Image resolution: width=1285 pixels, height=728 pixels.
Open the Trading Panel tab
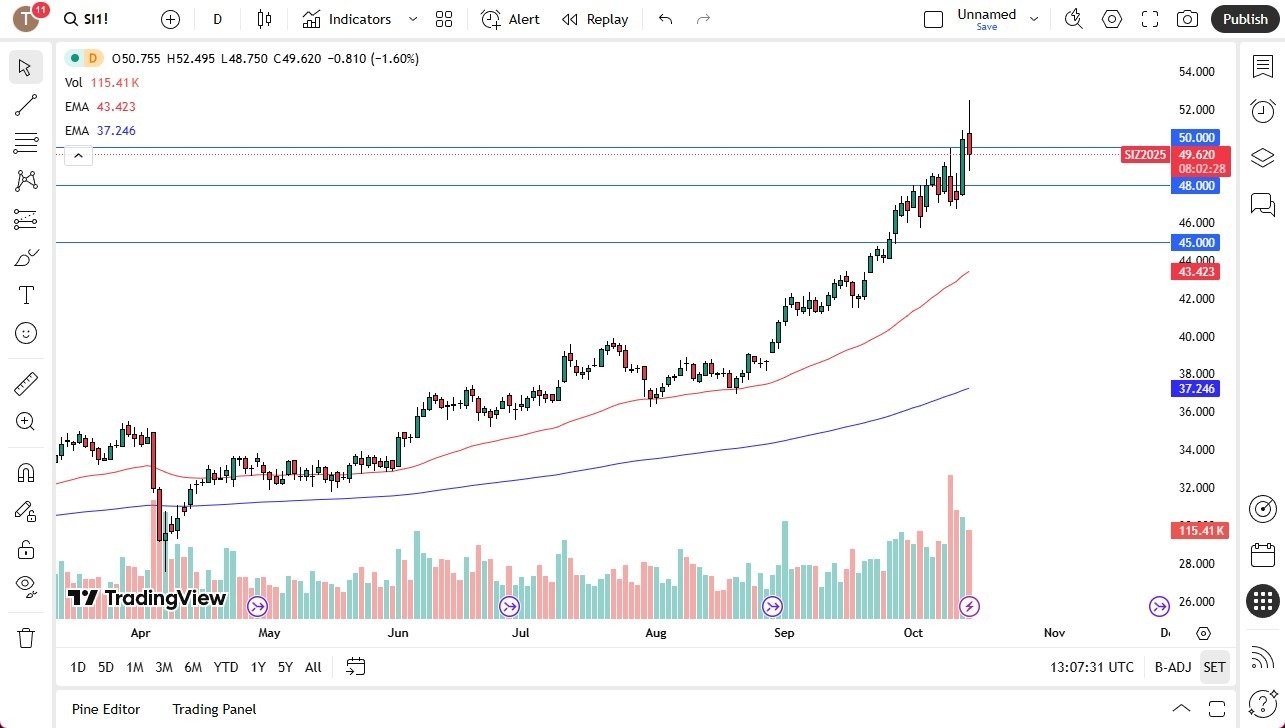point(214,709)
